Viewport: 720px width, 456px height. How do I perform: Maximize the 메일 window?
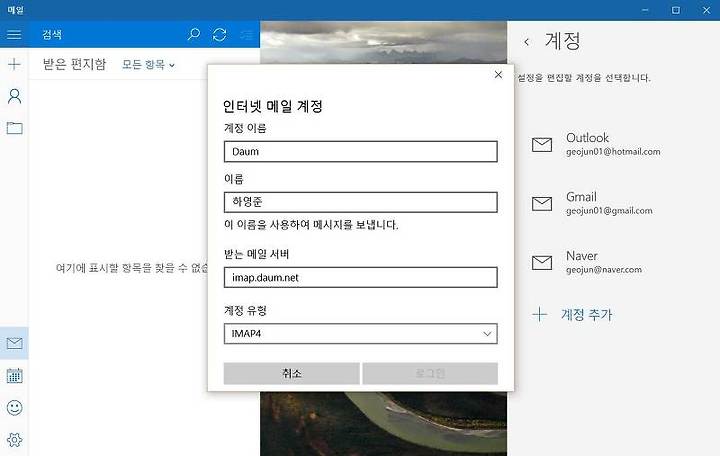pyautogui.click(x=675, y=10)
